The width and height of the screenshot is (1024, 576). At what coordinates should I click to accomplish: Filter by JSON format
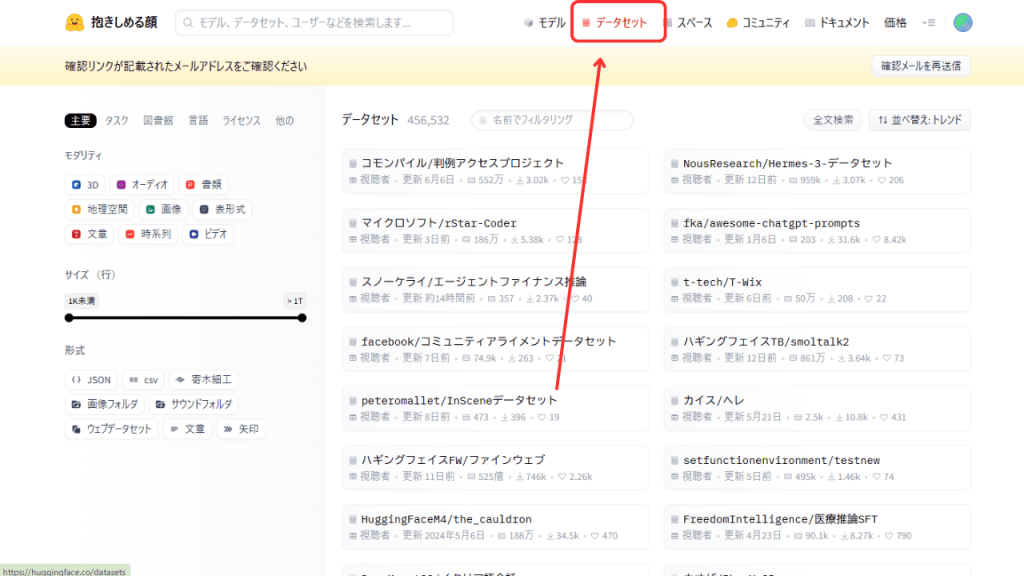click(x=91, y=380)
